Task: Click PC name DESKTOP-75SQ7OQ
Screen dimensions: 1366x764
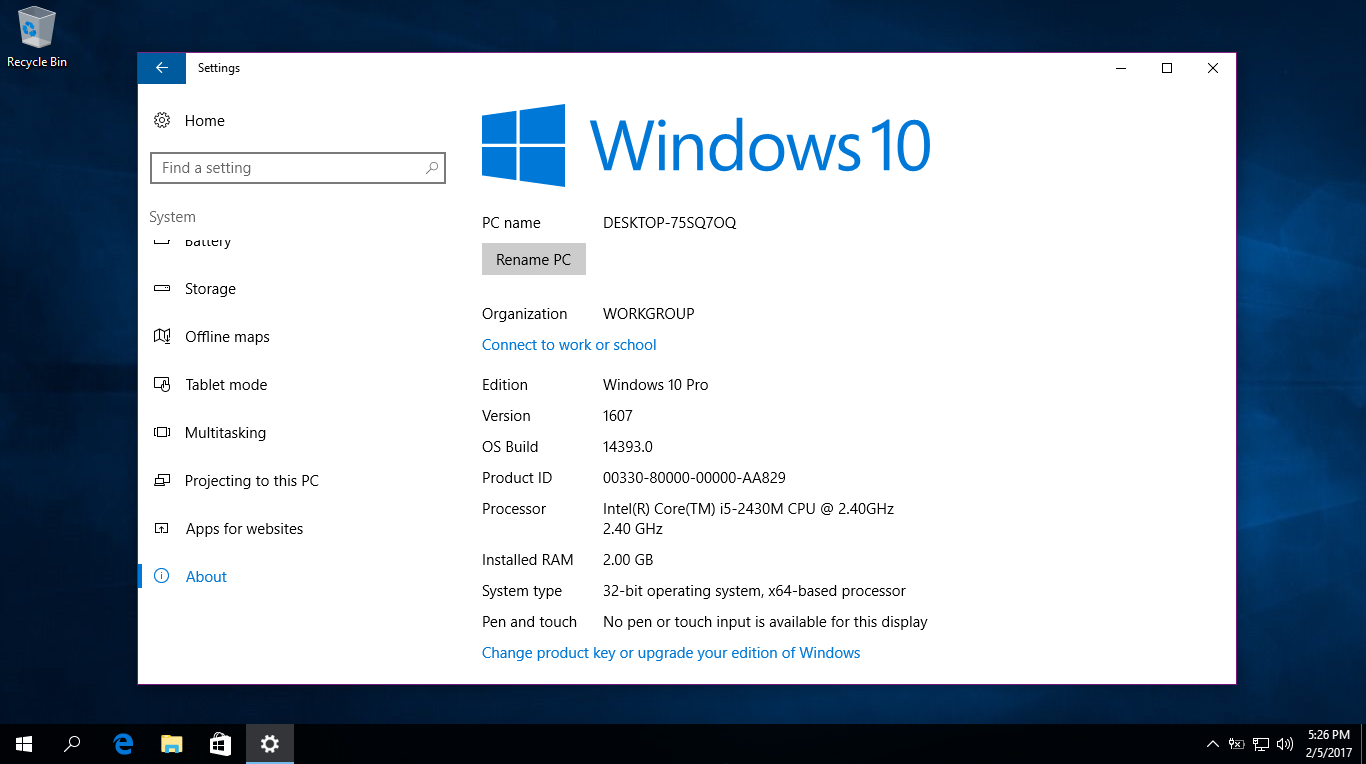Action: tap(669, 223)
